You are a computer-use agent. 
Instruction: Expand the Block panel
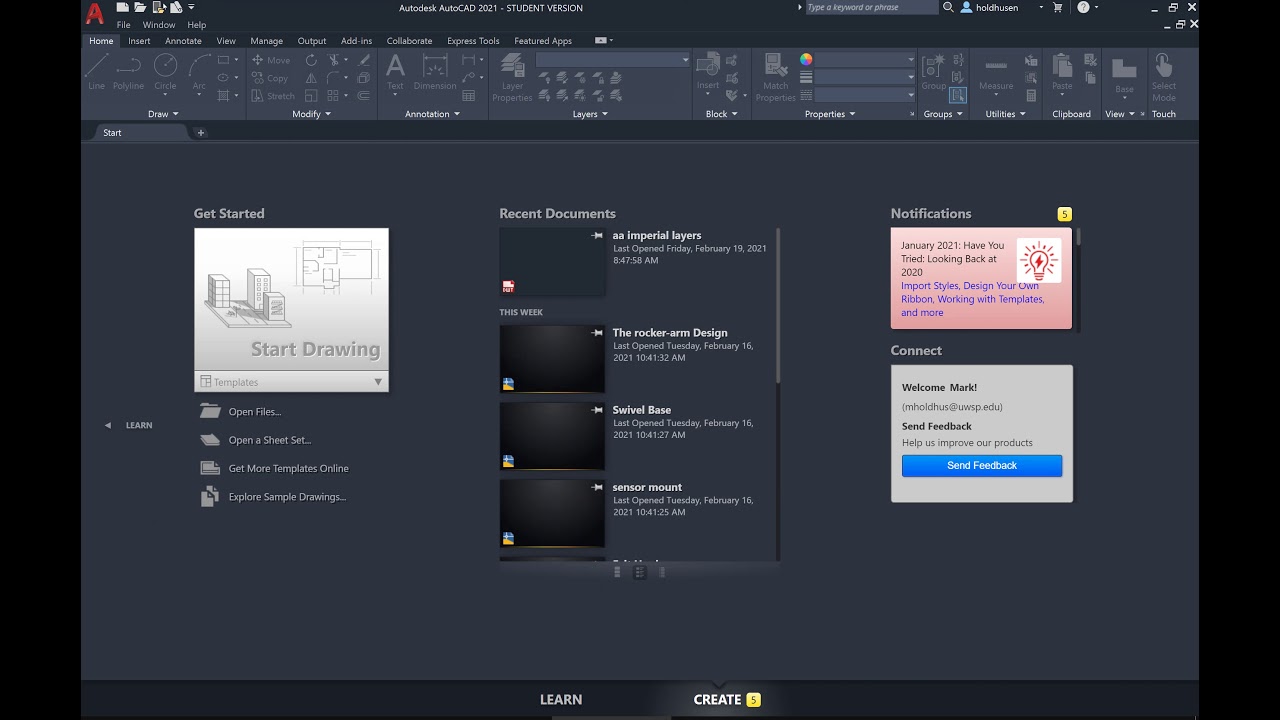point(721,114)
